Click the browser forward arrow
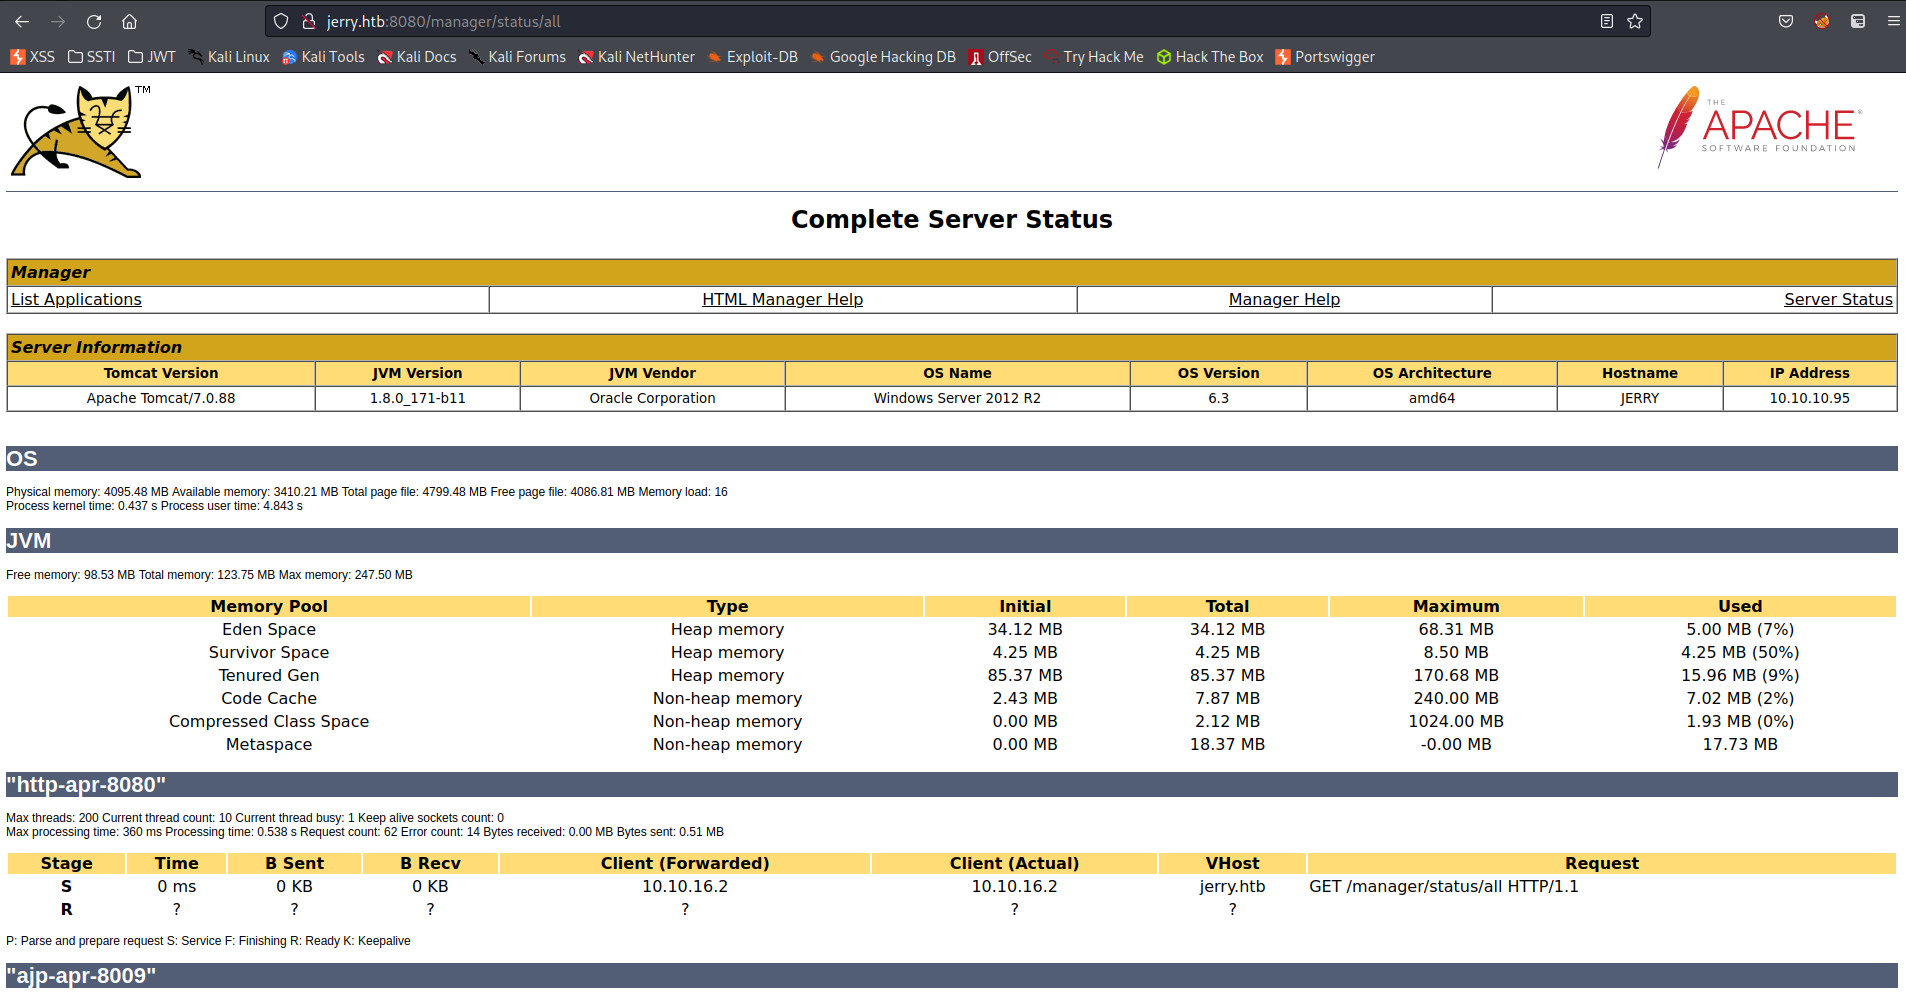Viewport: 1906px width, 1004px height. point(58,21)
